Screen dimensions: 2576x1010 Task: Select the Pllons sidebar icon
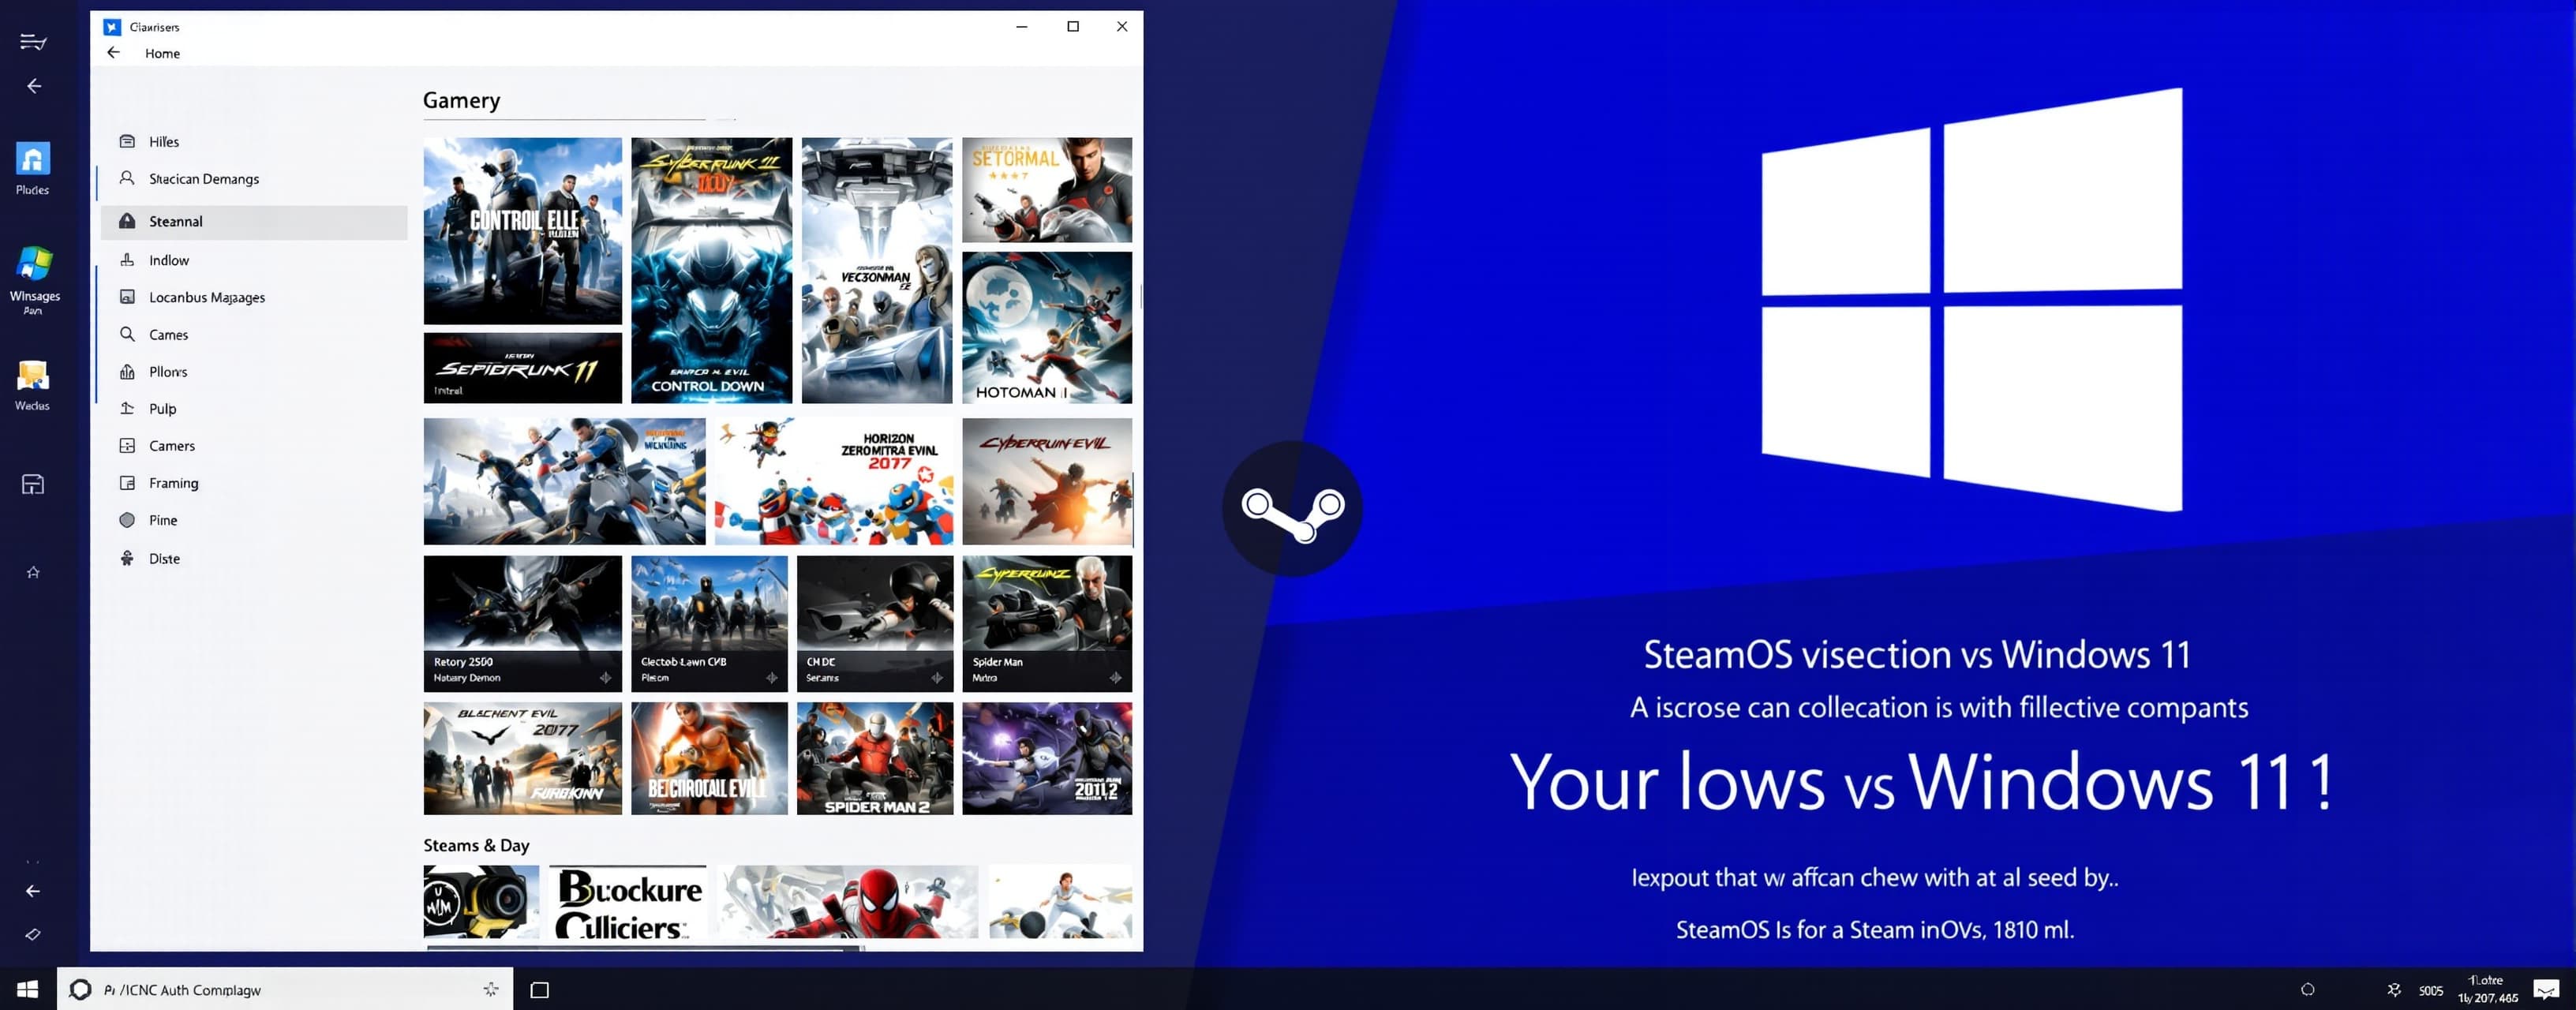click(127, 371)
